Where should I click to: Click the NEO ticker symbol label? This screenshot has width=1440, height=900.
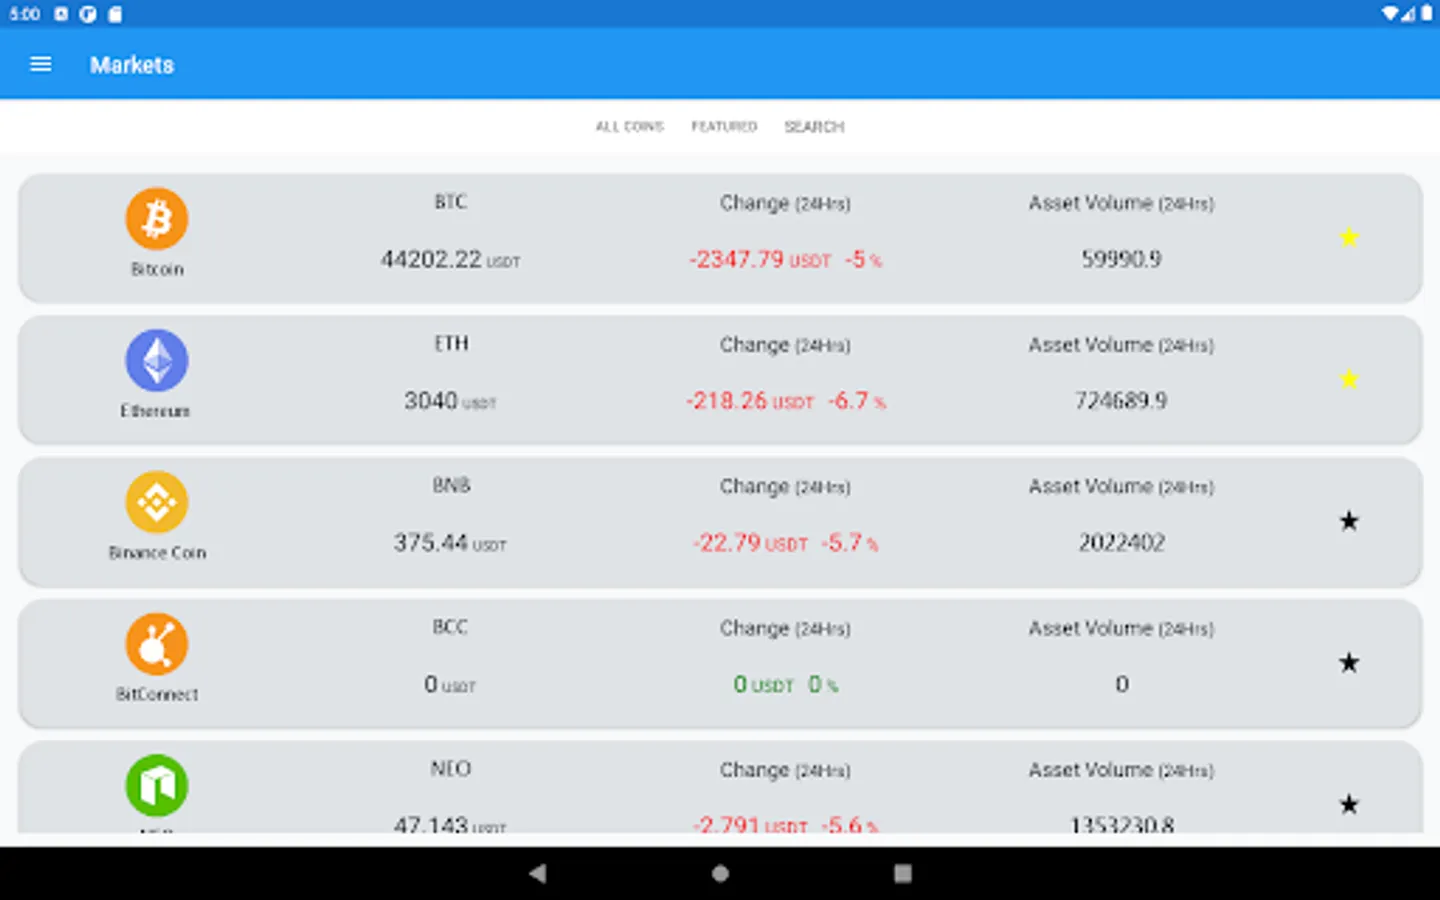[450, 769]
